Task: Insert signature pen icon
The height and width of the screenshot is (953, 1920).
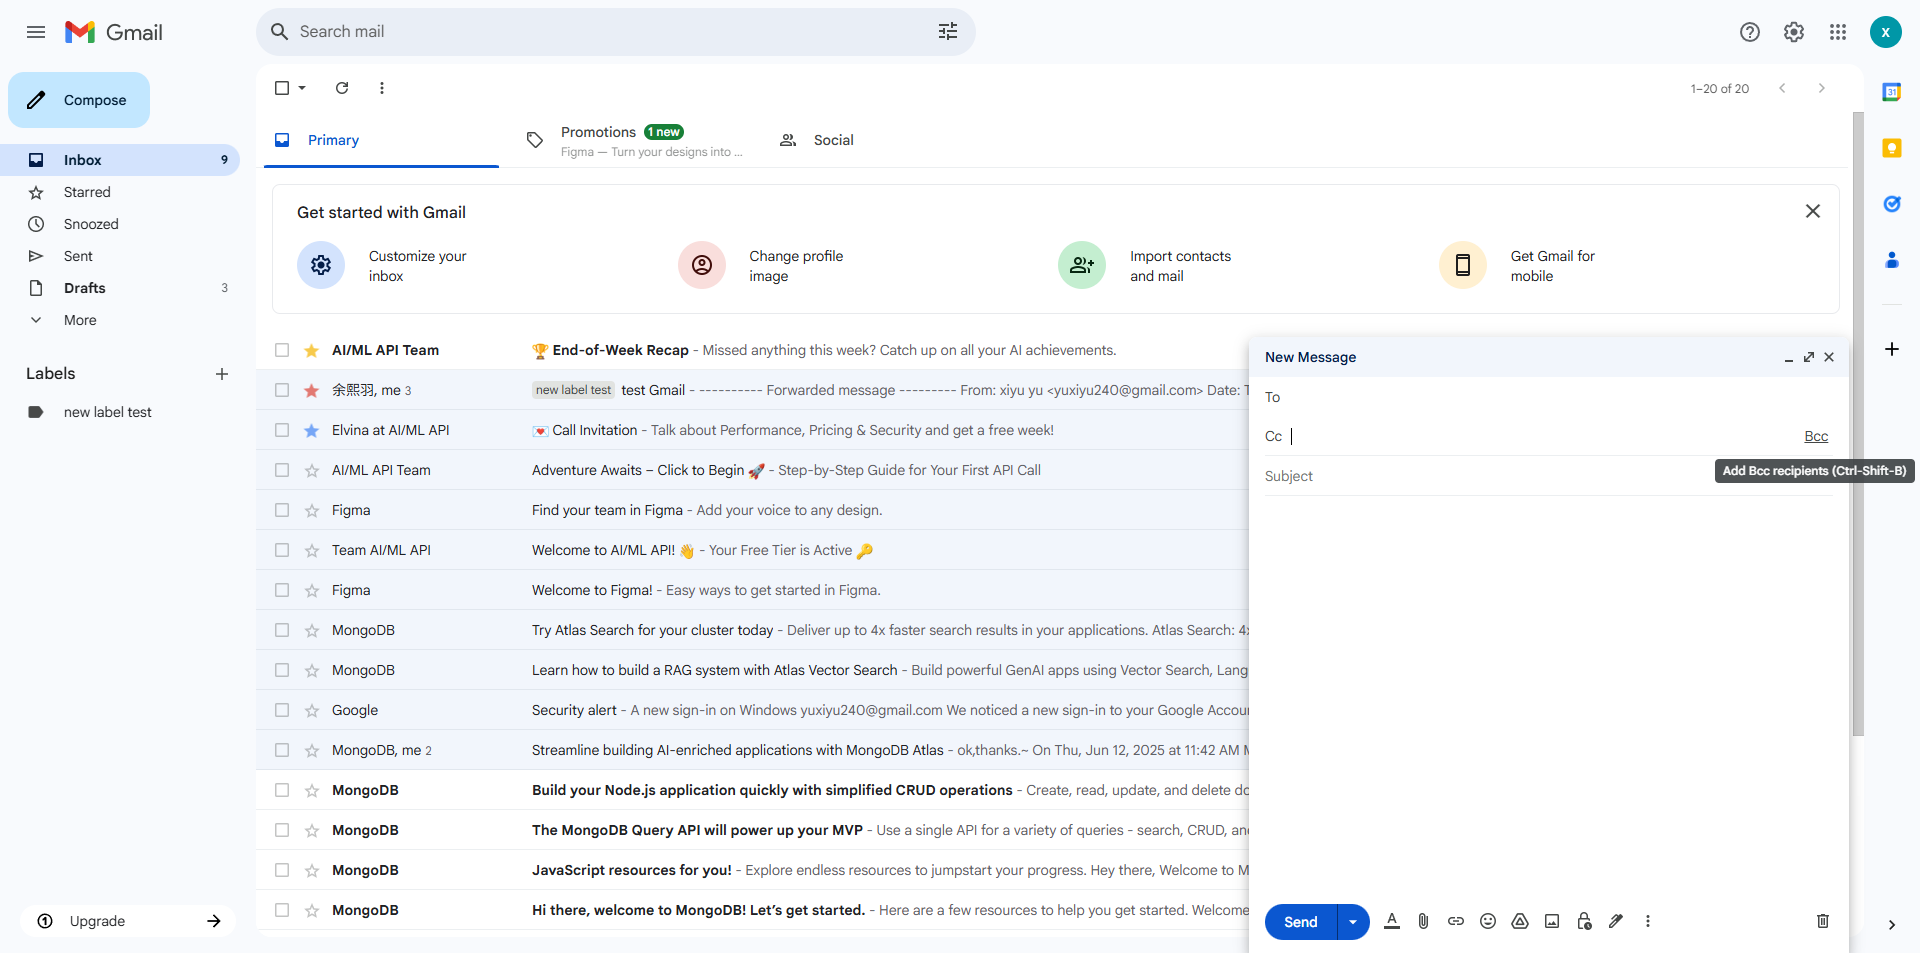Action: click(x=1616, y=921)
